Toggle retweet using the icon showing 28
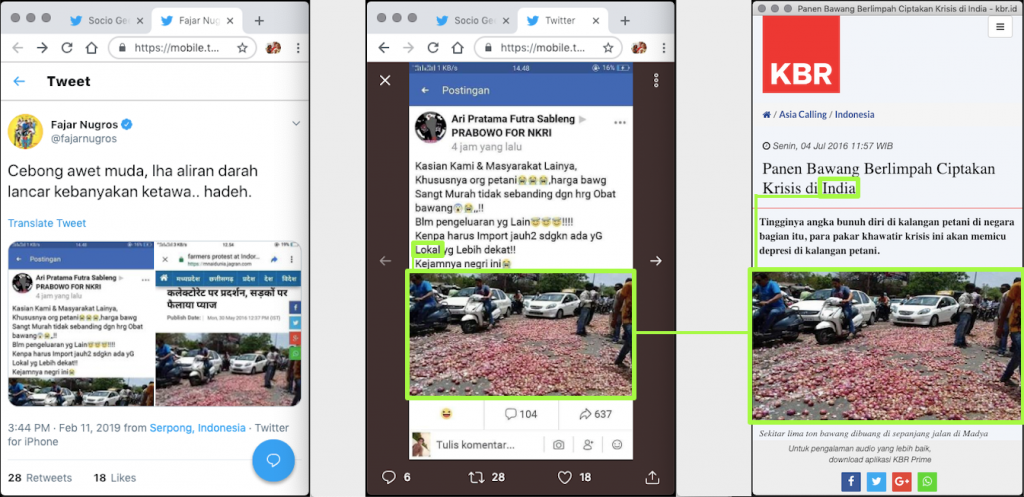This screenshot has width=1024, height=497. [x=477, y=477]
